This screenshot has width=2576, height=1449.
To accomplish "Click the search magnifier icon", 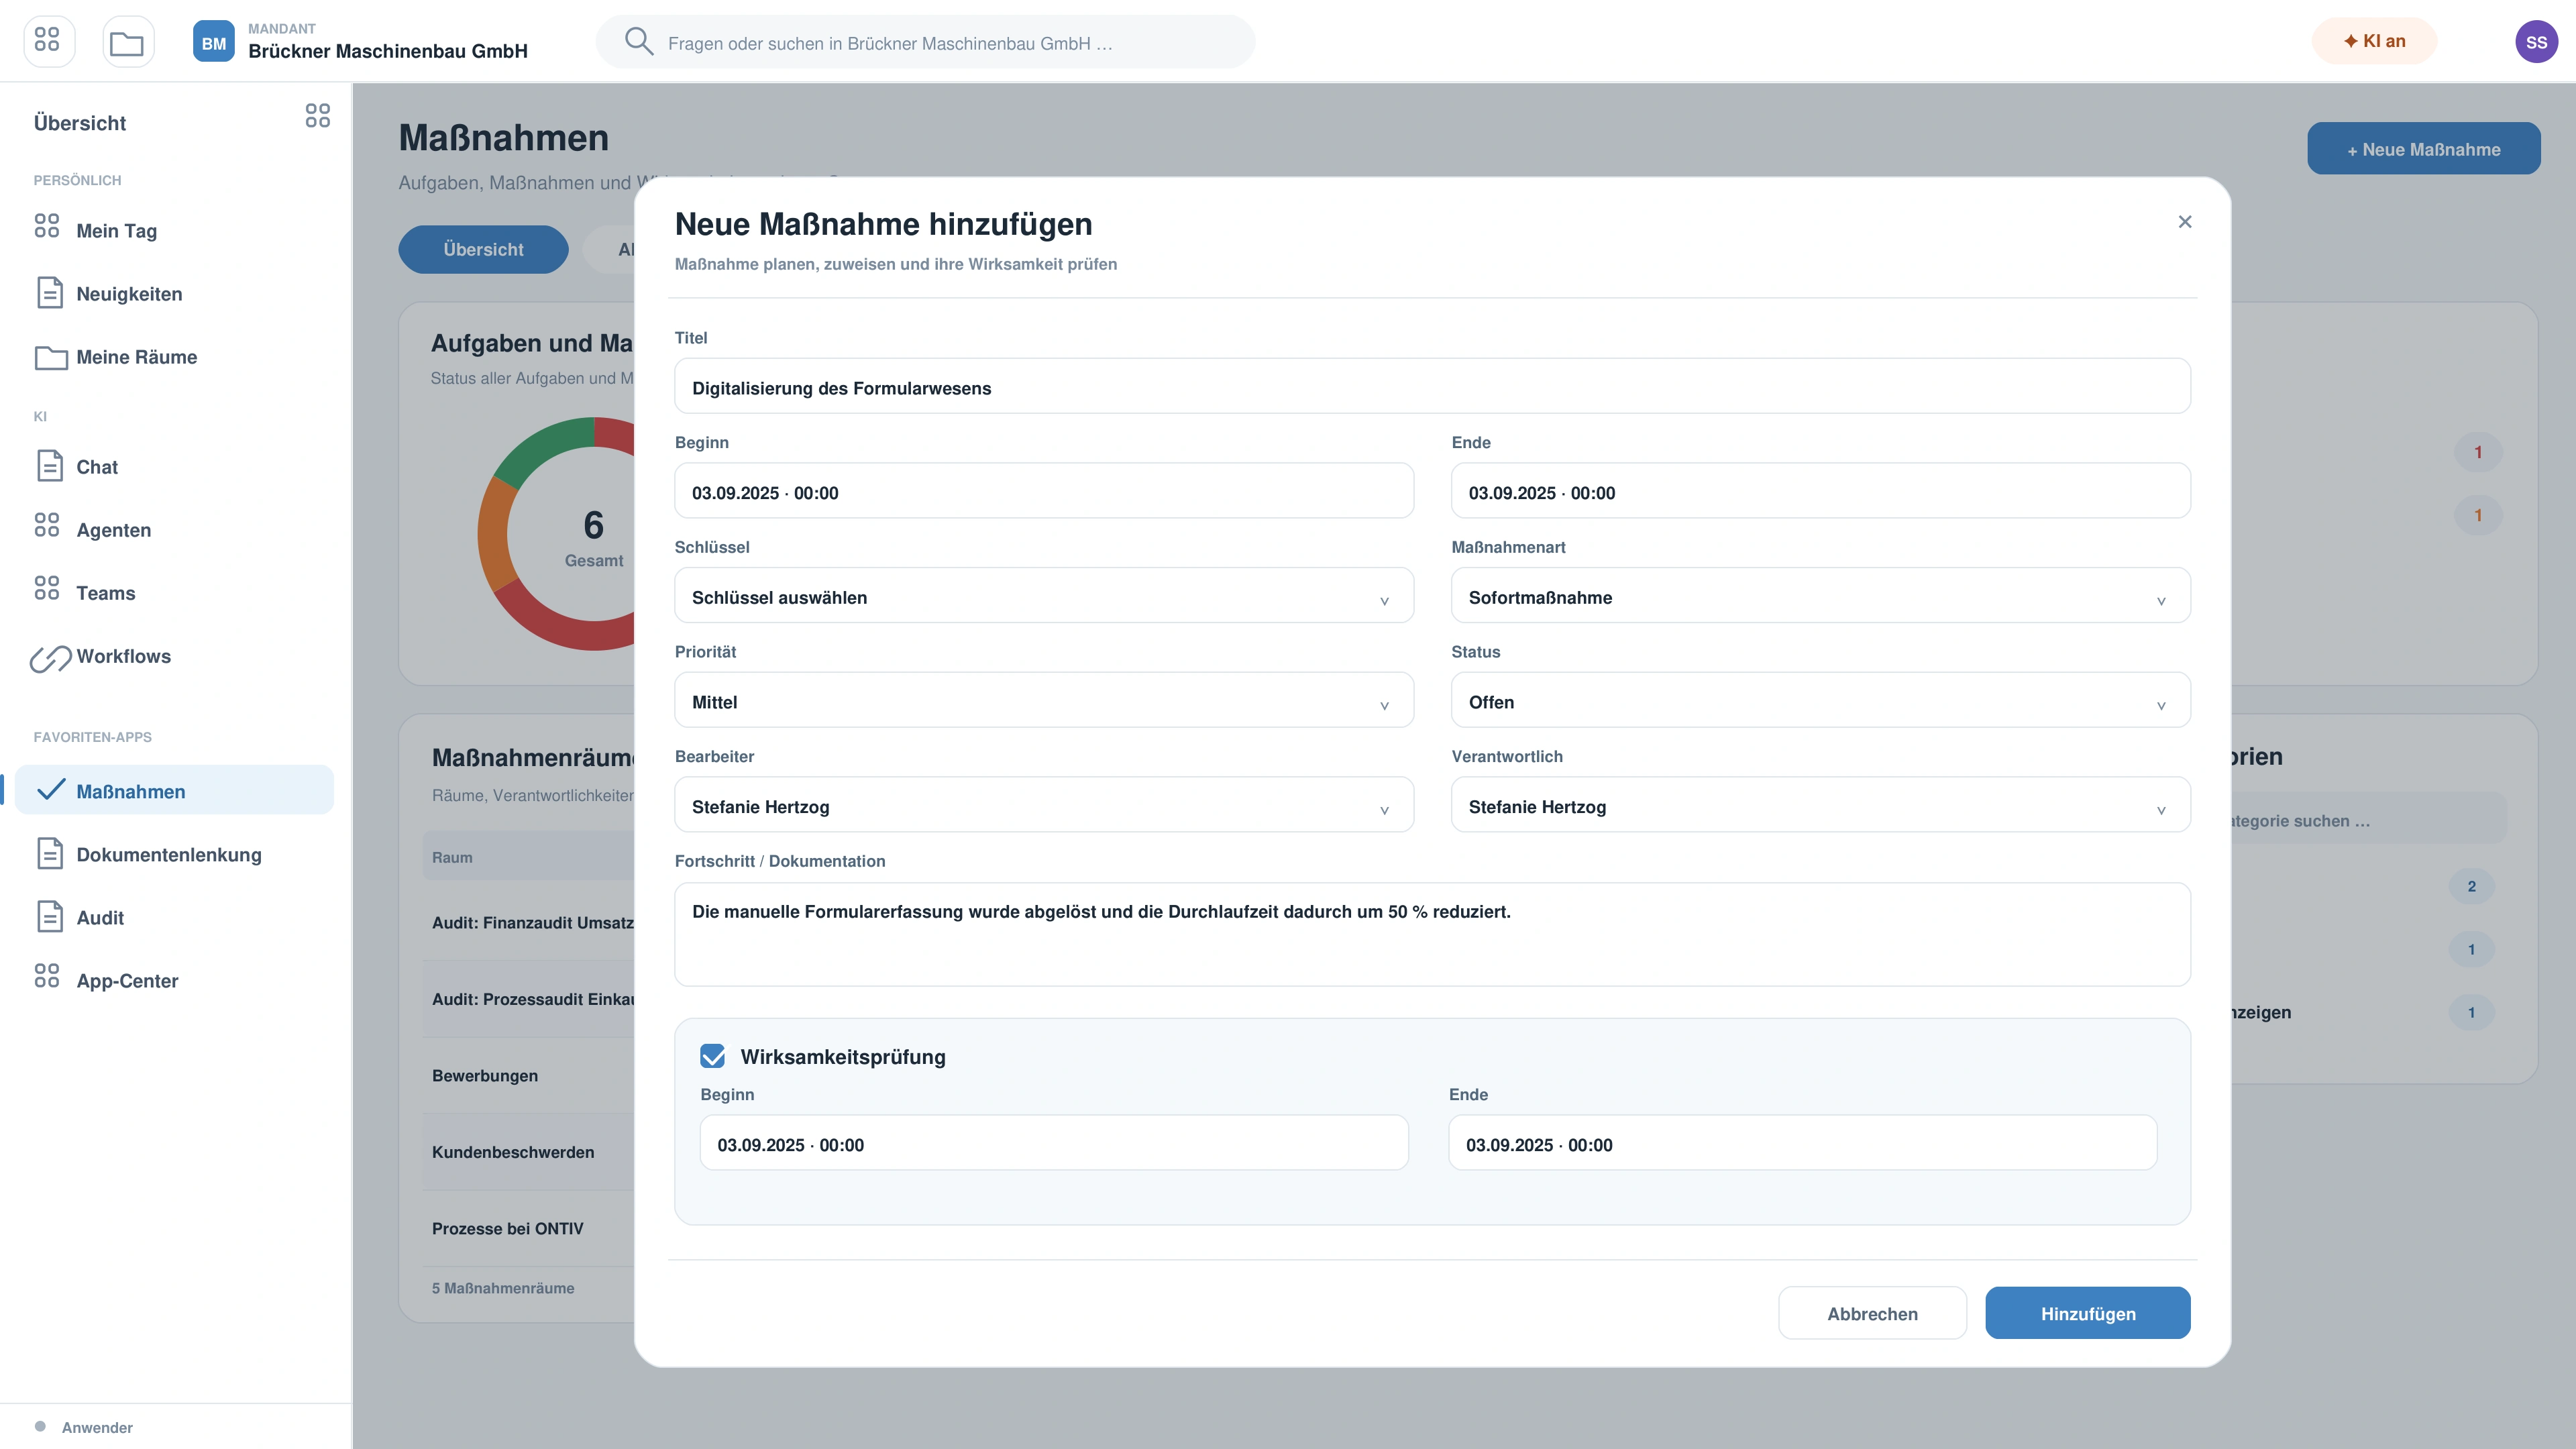I will [638, 42].
